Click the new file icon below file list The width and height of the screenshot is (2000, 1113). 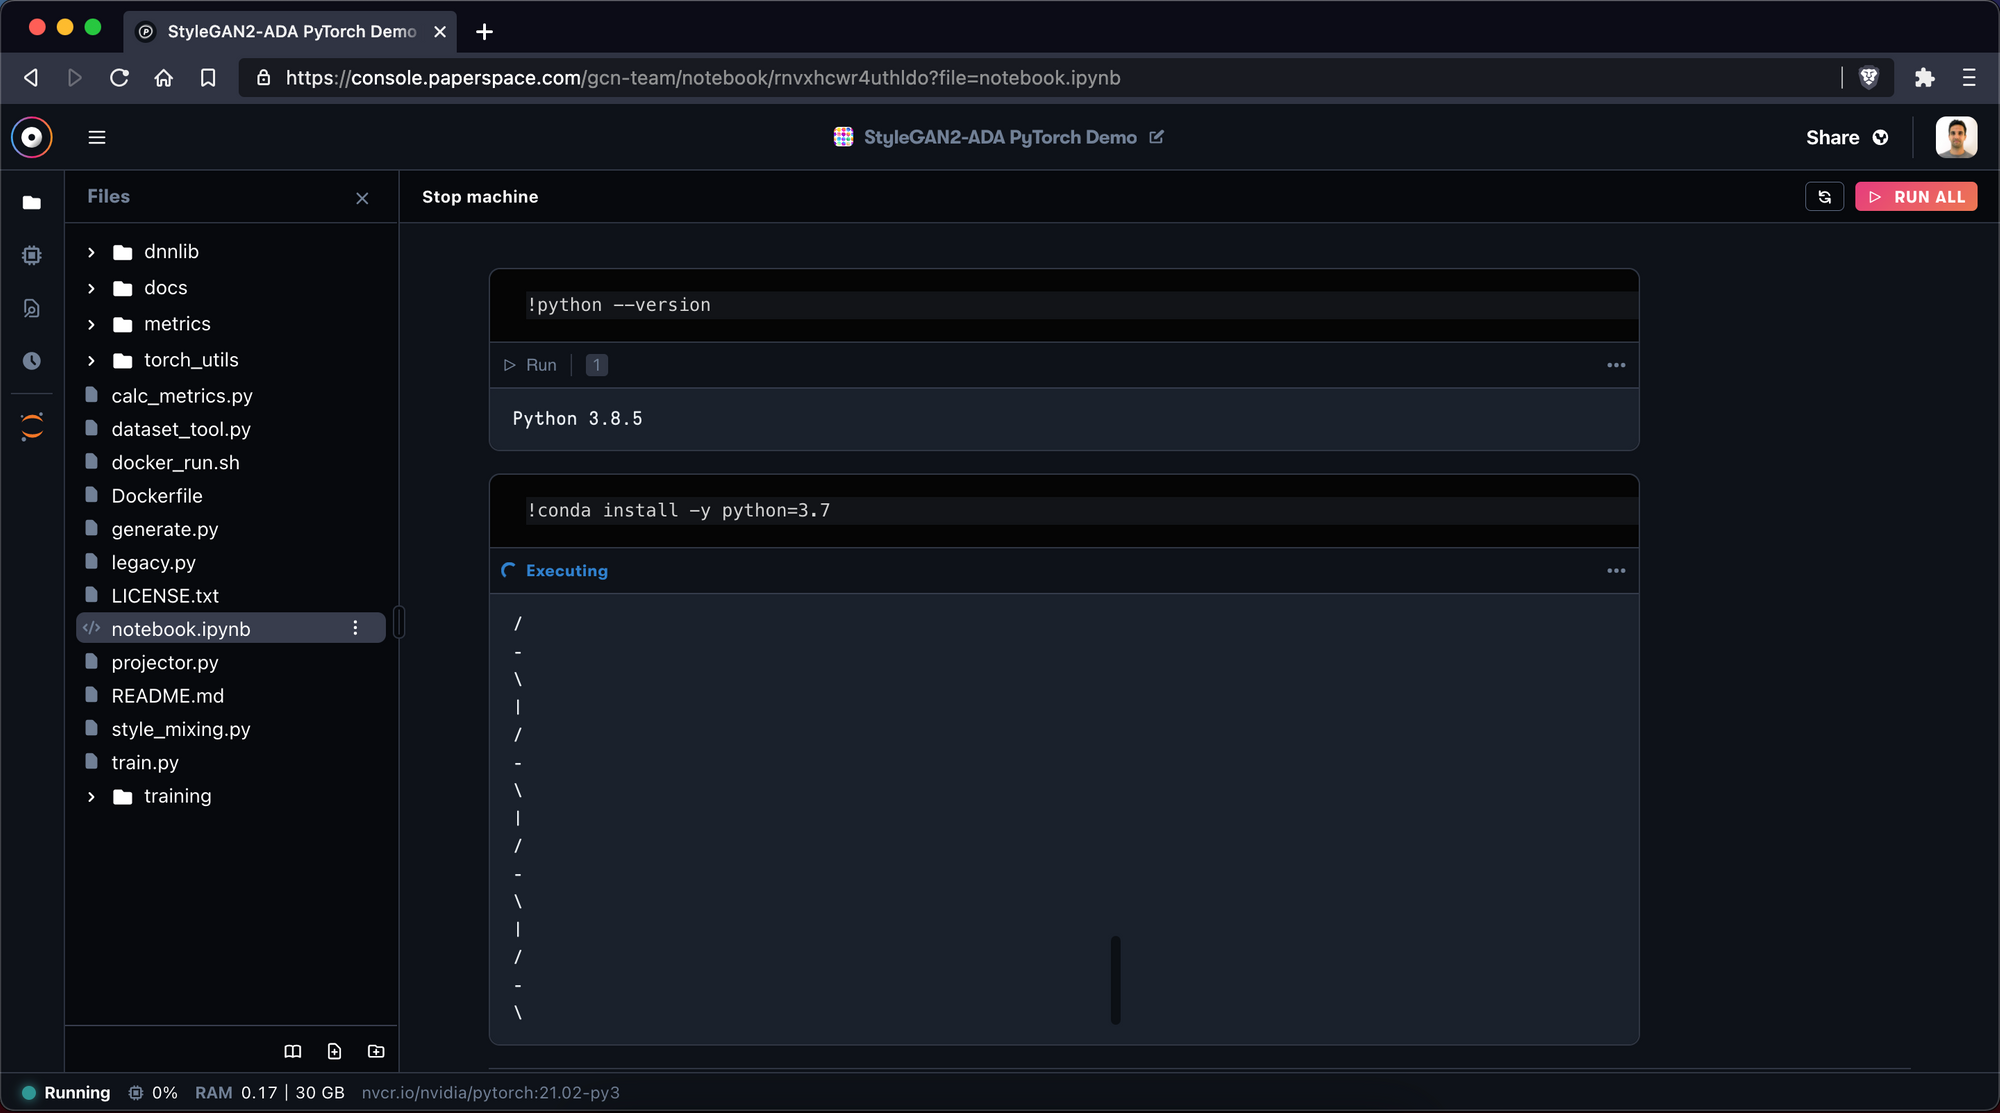(x=334, y=1051)
